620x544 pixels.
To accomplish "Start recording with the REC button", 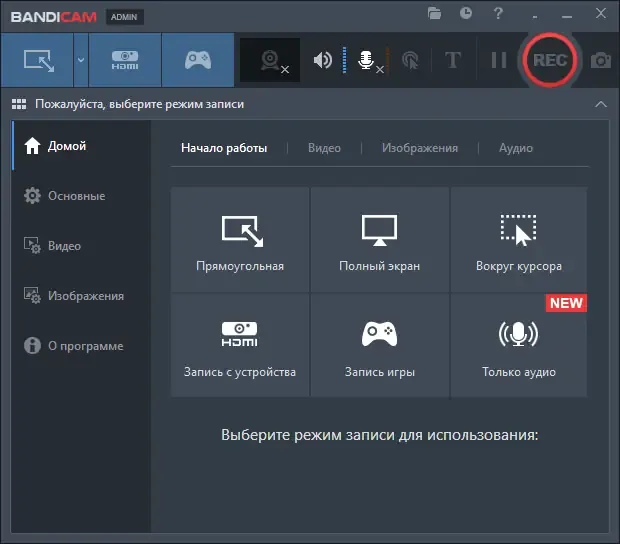I will click(550, 60).
